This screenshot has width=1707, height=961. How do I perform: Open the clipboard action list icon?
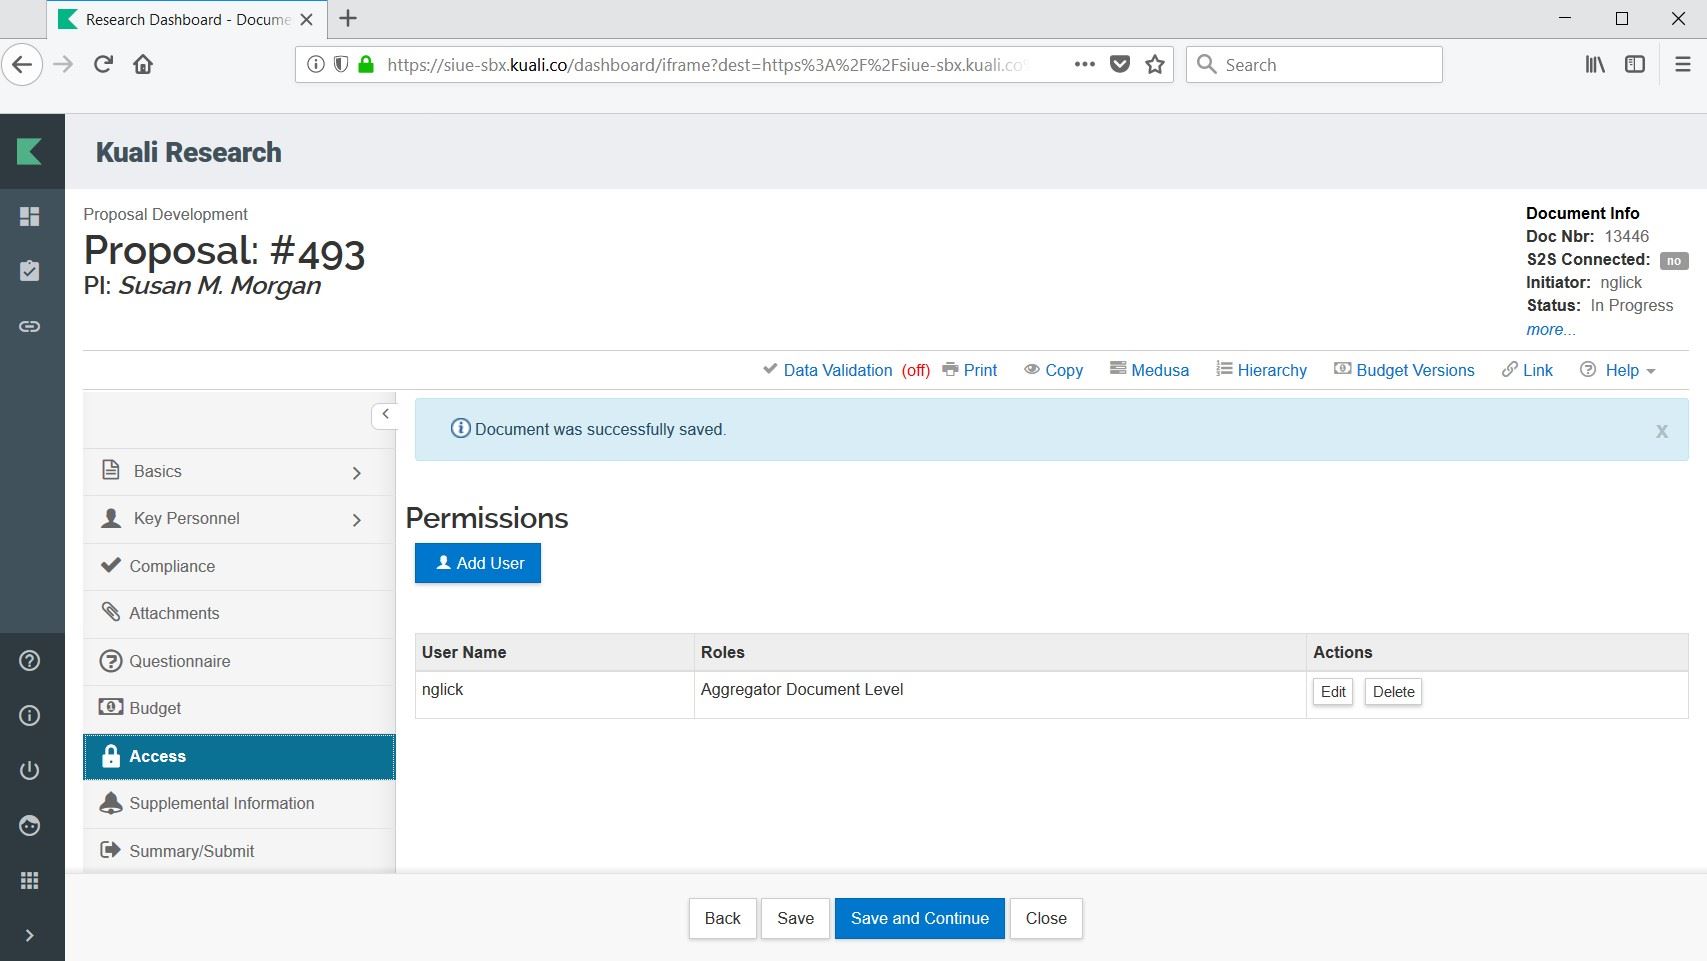30,271
